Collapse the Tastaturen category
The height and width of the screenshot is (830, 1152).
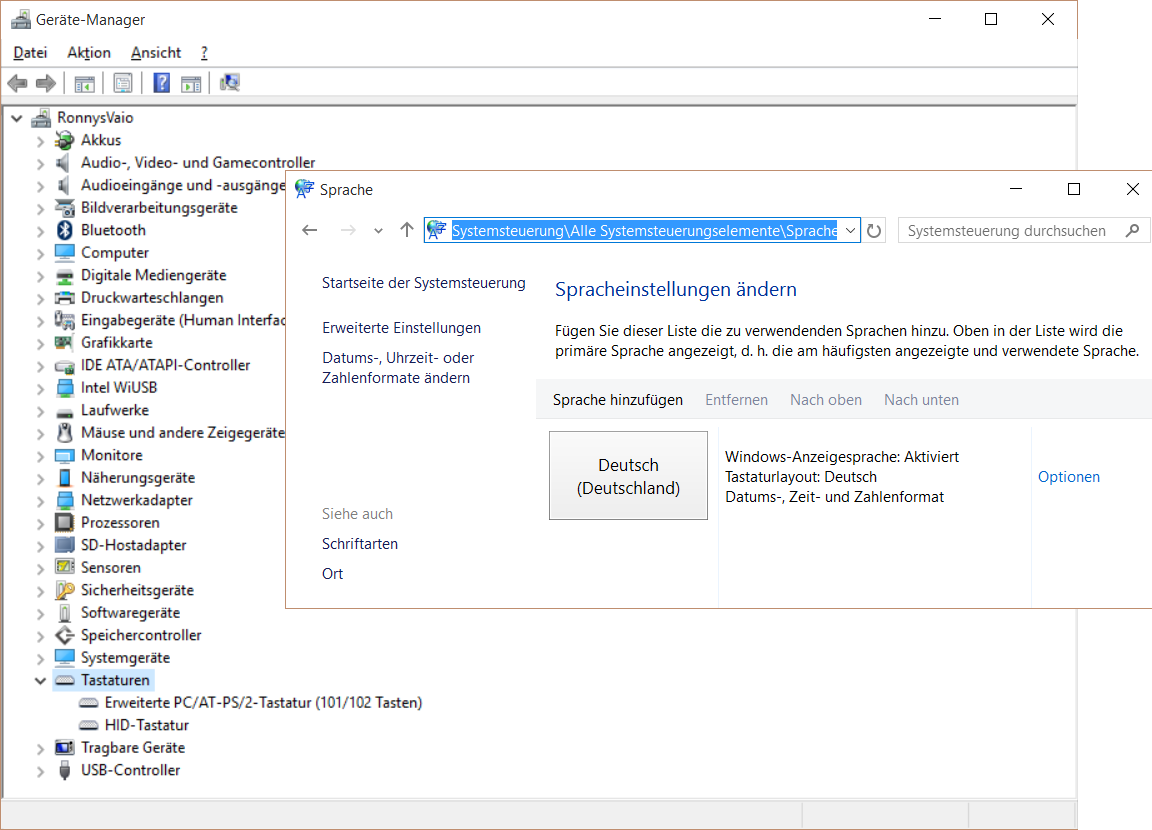pos(40,681)
